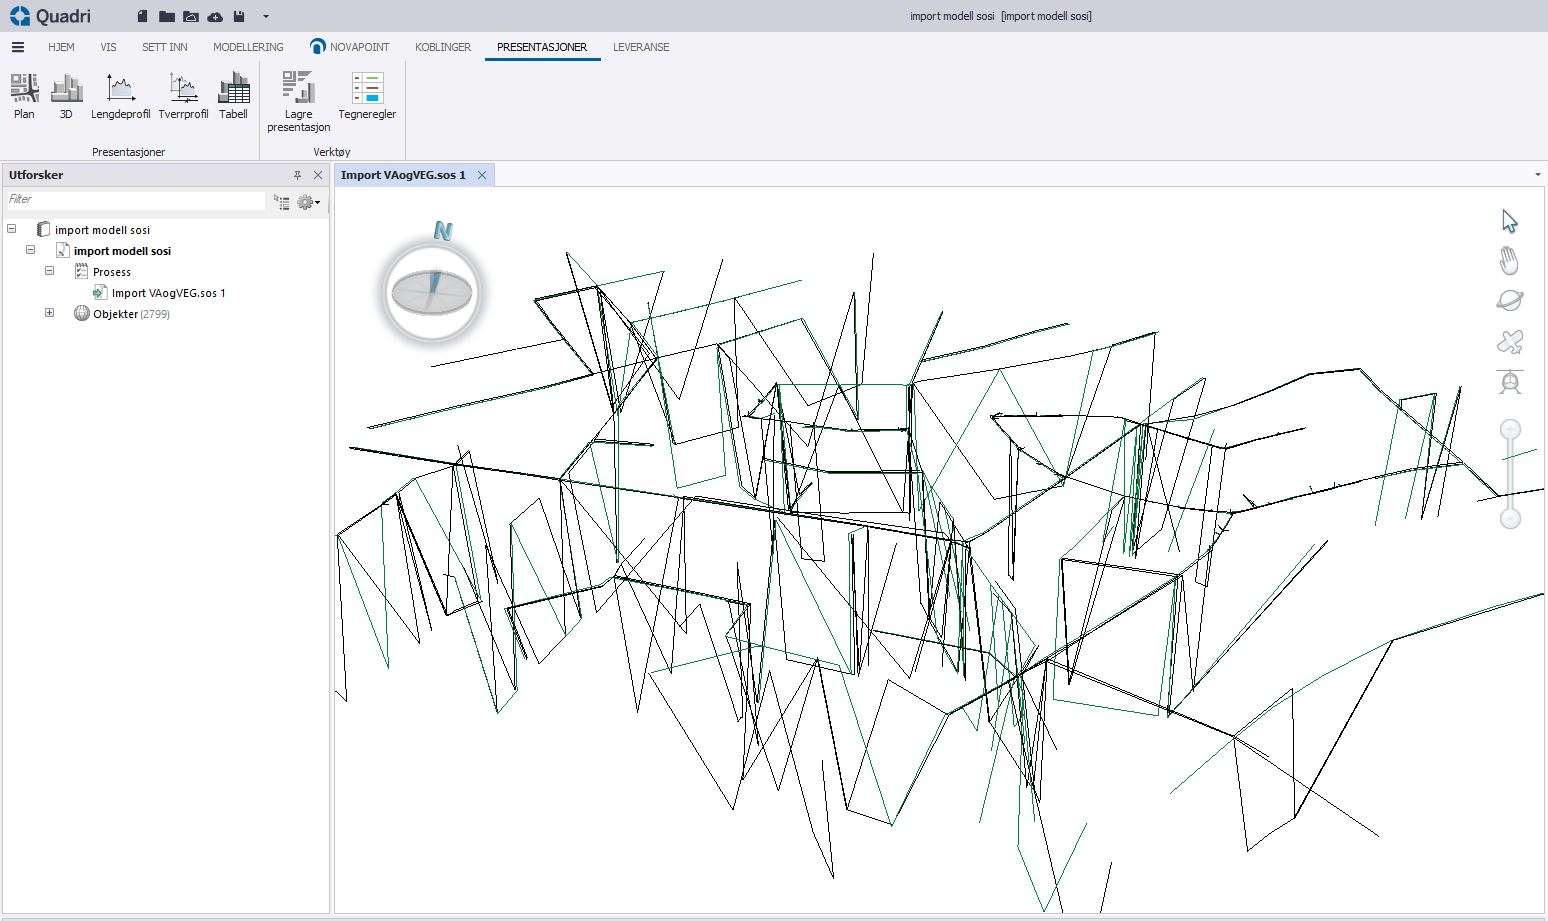This screenshot has height=921, width=1548.
Task: Open the Plan presentation tool
Action: pos(24,97)
